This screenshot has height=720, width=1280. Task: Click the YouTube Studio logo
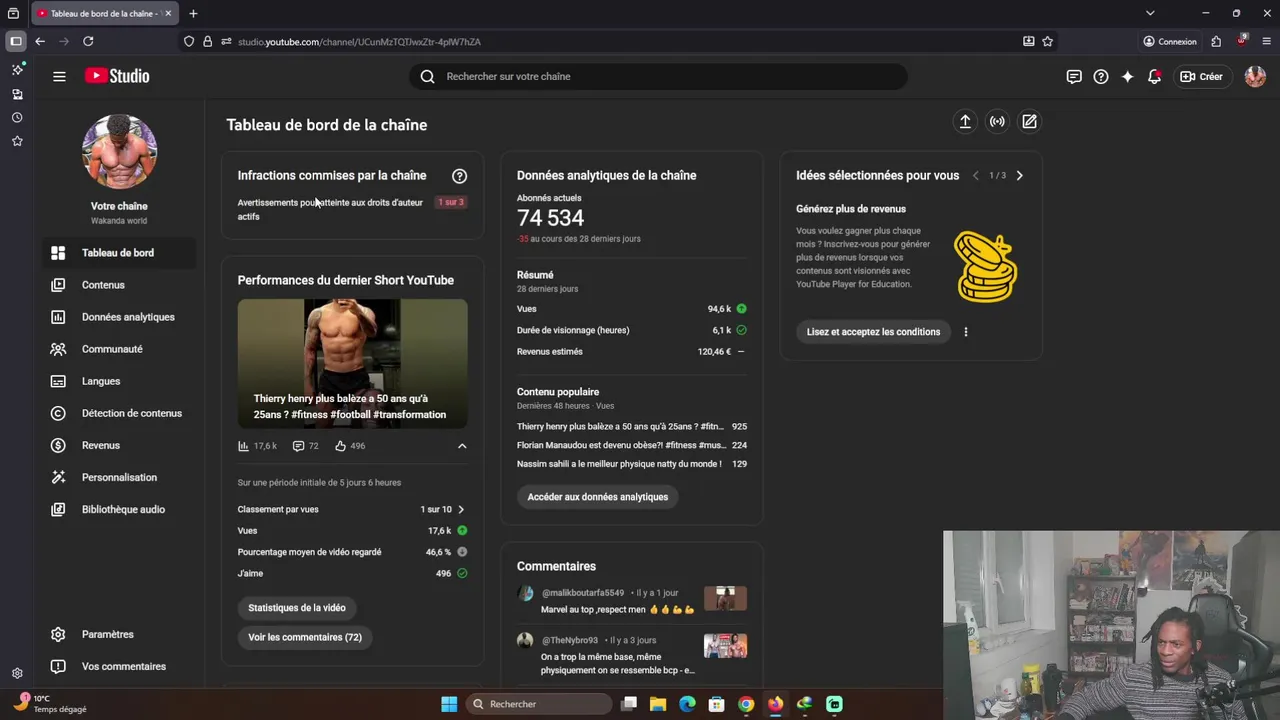coord(117,76)
